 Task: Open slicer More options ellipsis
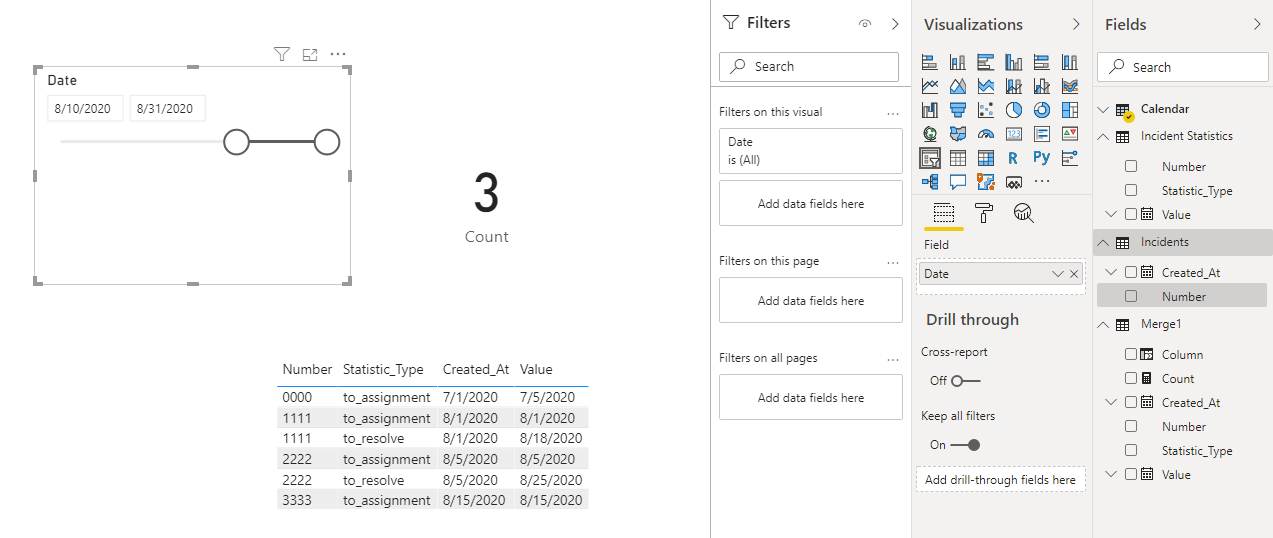338,54
